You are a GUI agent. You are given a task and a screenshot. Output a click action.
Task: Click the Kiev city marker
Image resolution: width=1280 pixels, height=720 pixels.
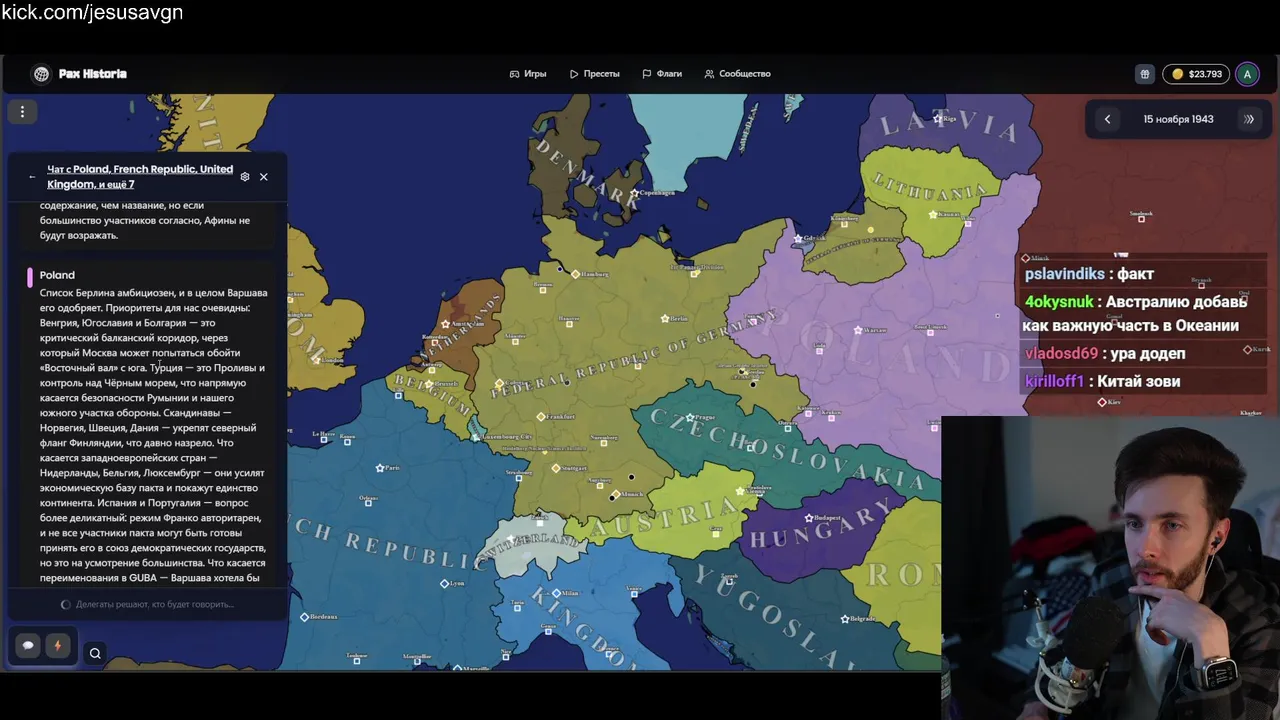1102,402
